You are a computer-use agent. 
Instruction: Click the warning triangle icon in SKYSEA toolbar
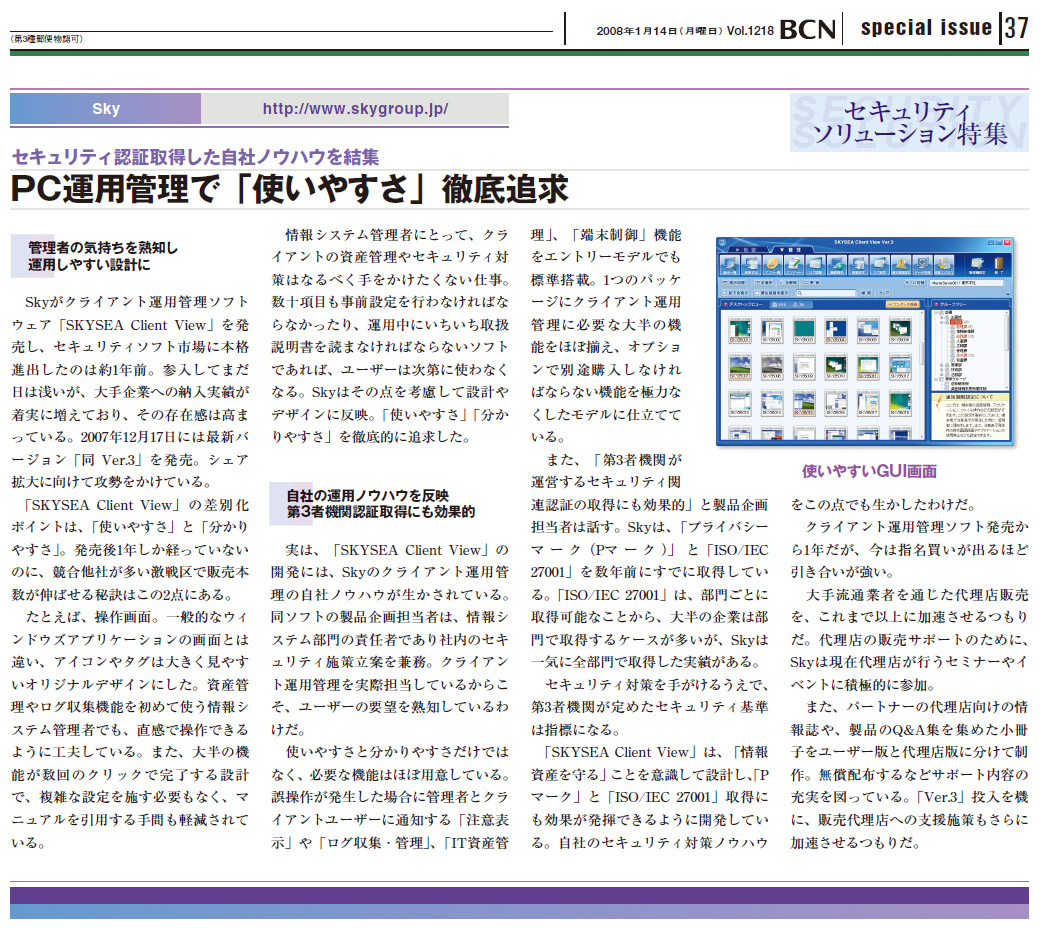tap(901, 265)
